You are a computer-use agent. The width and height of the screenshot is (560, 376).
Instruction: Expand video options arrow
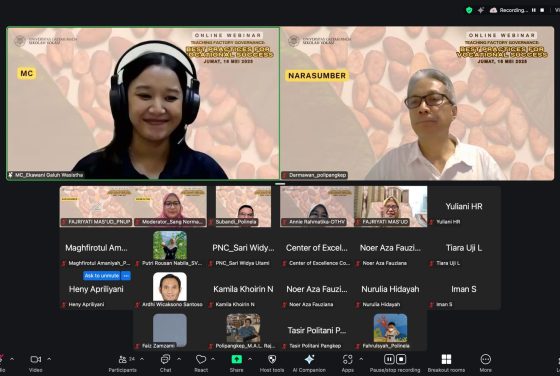tap(49, 359)
